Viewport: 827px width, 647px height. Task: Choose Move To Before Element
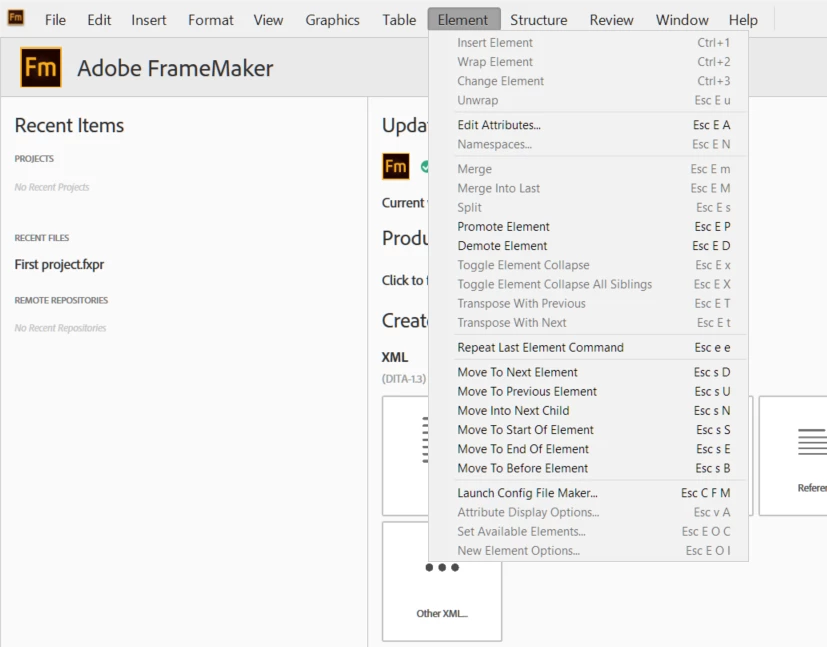click(589, 468)
